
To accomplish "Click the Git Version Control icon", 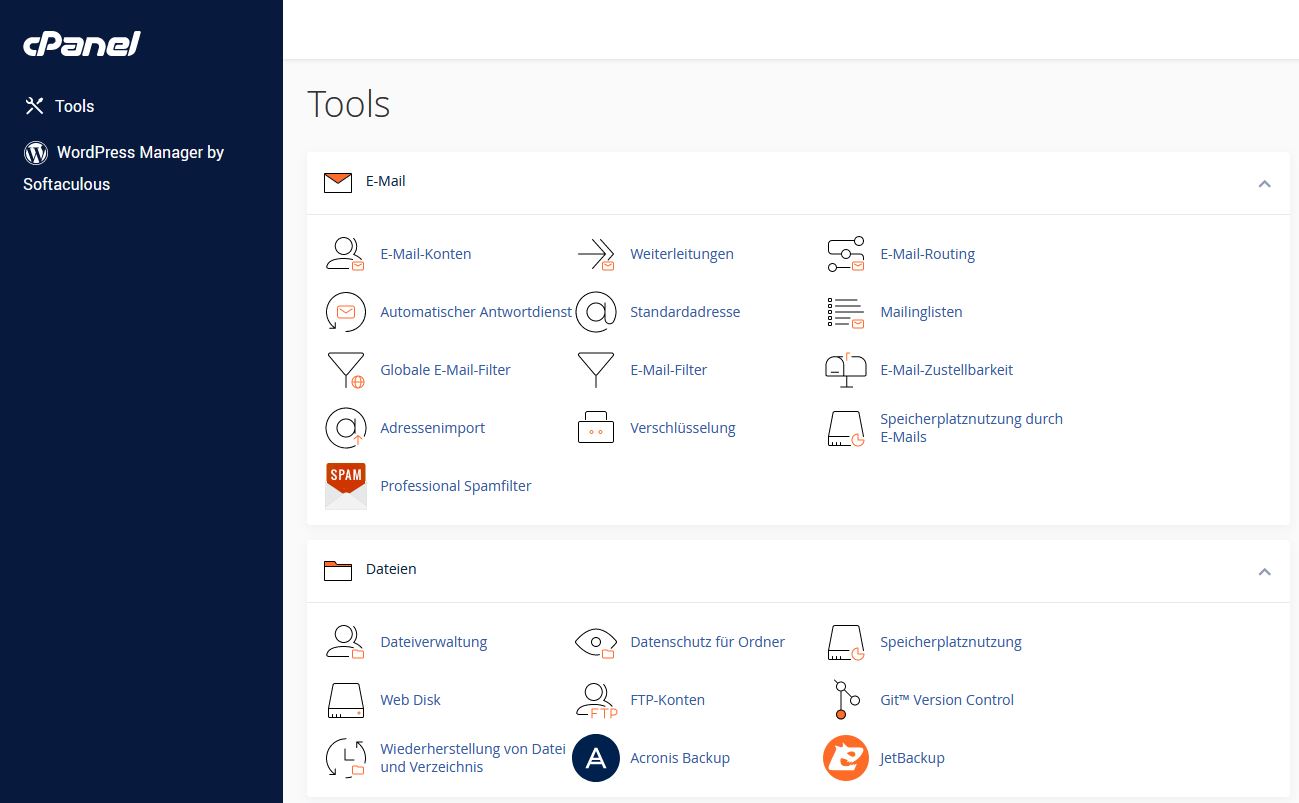I will point(845,700).
